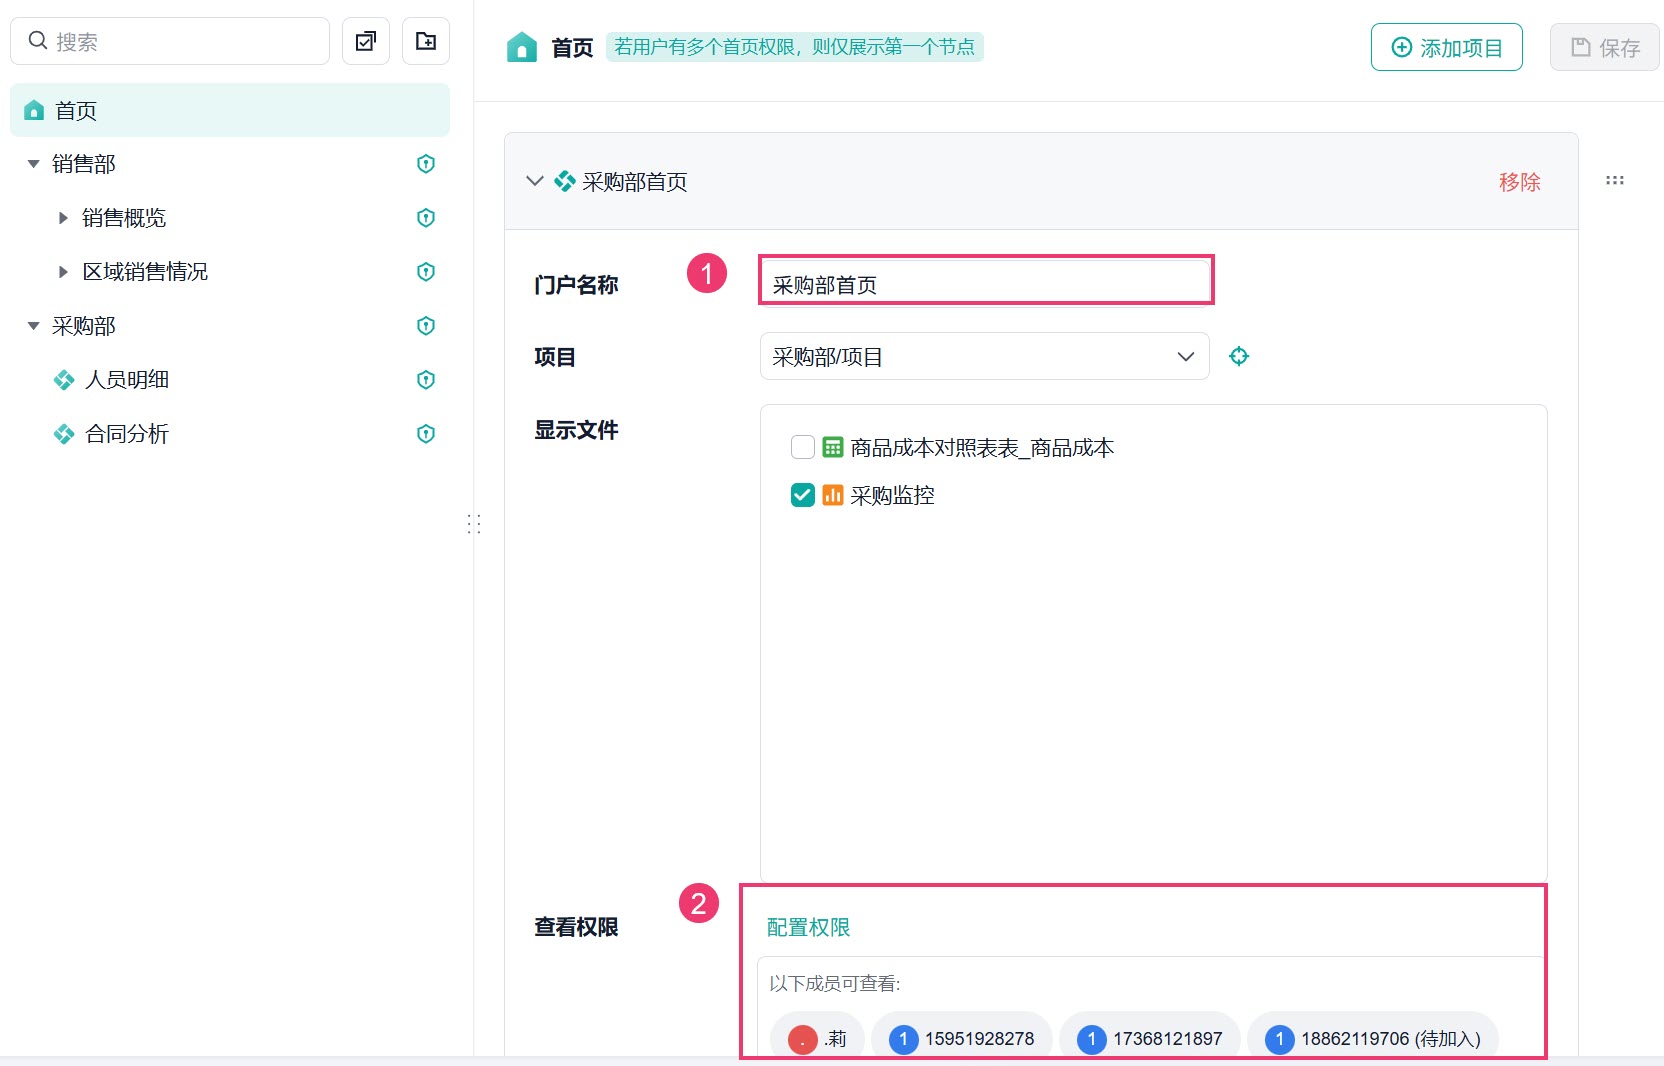The width and height of the screenshot is (1664, 1066).
Task: Click the diamond icon in 采购部首页 card header
Action: tap(565, 181)
